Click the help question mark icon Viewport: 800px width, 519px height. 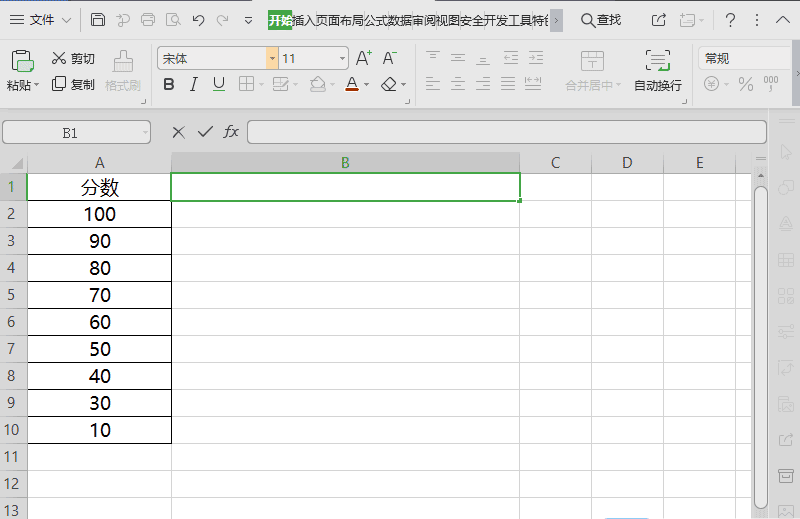pyautogui.click(x=730, y=20)
